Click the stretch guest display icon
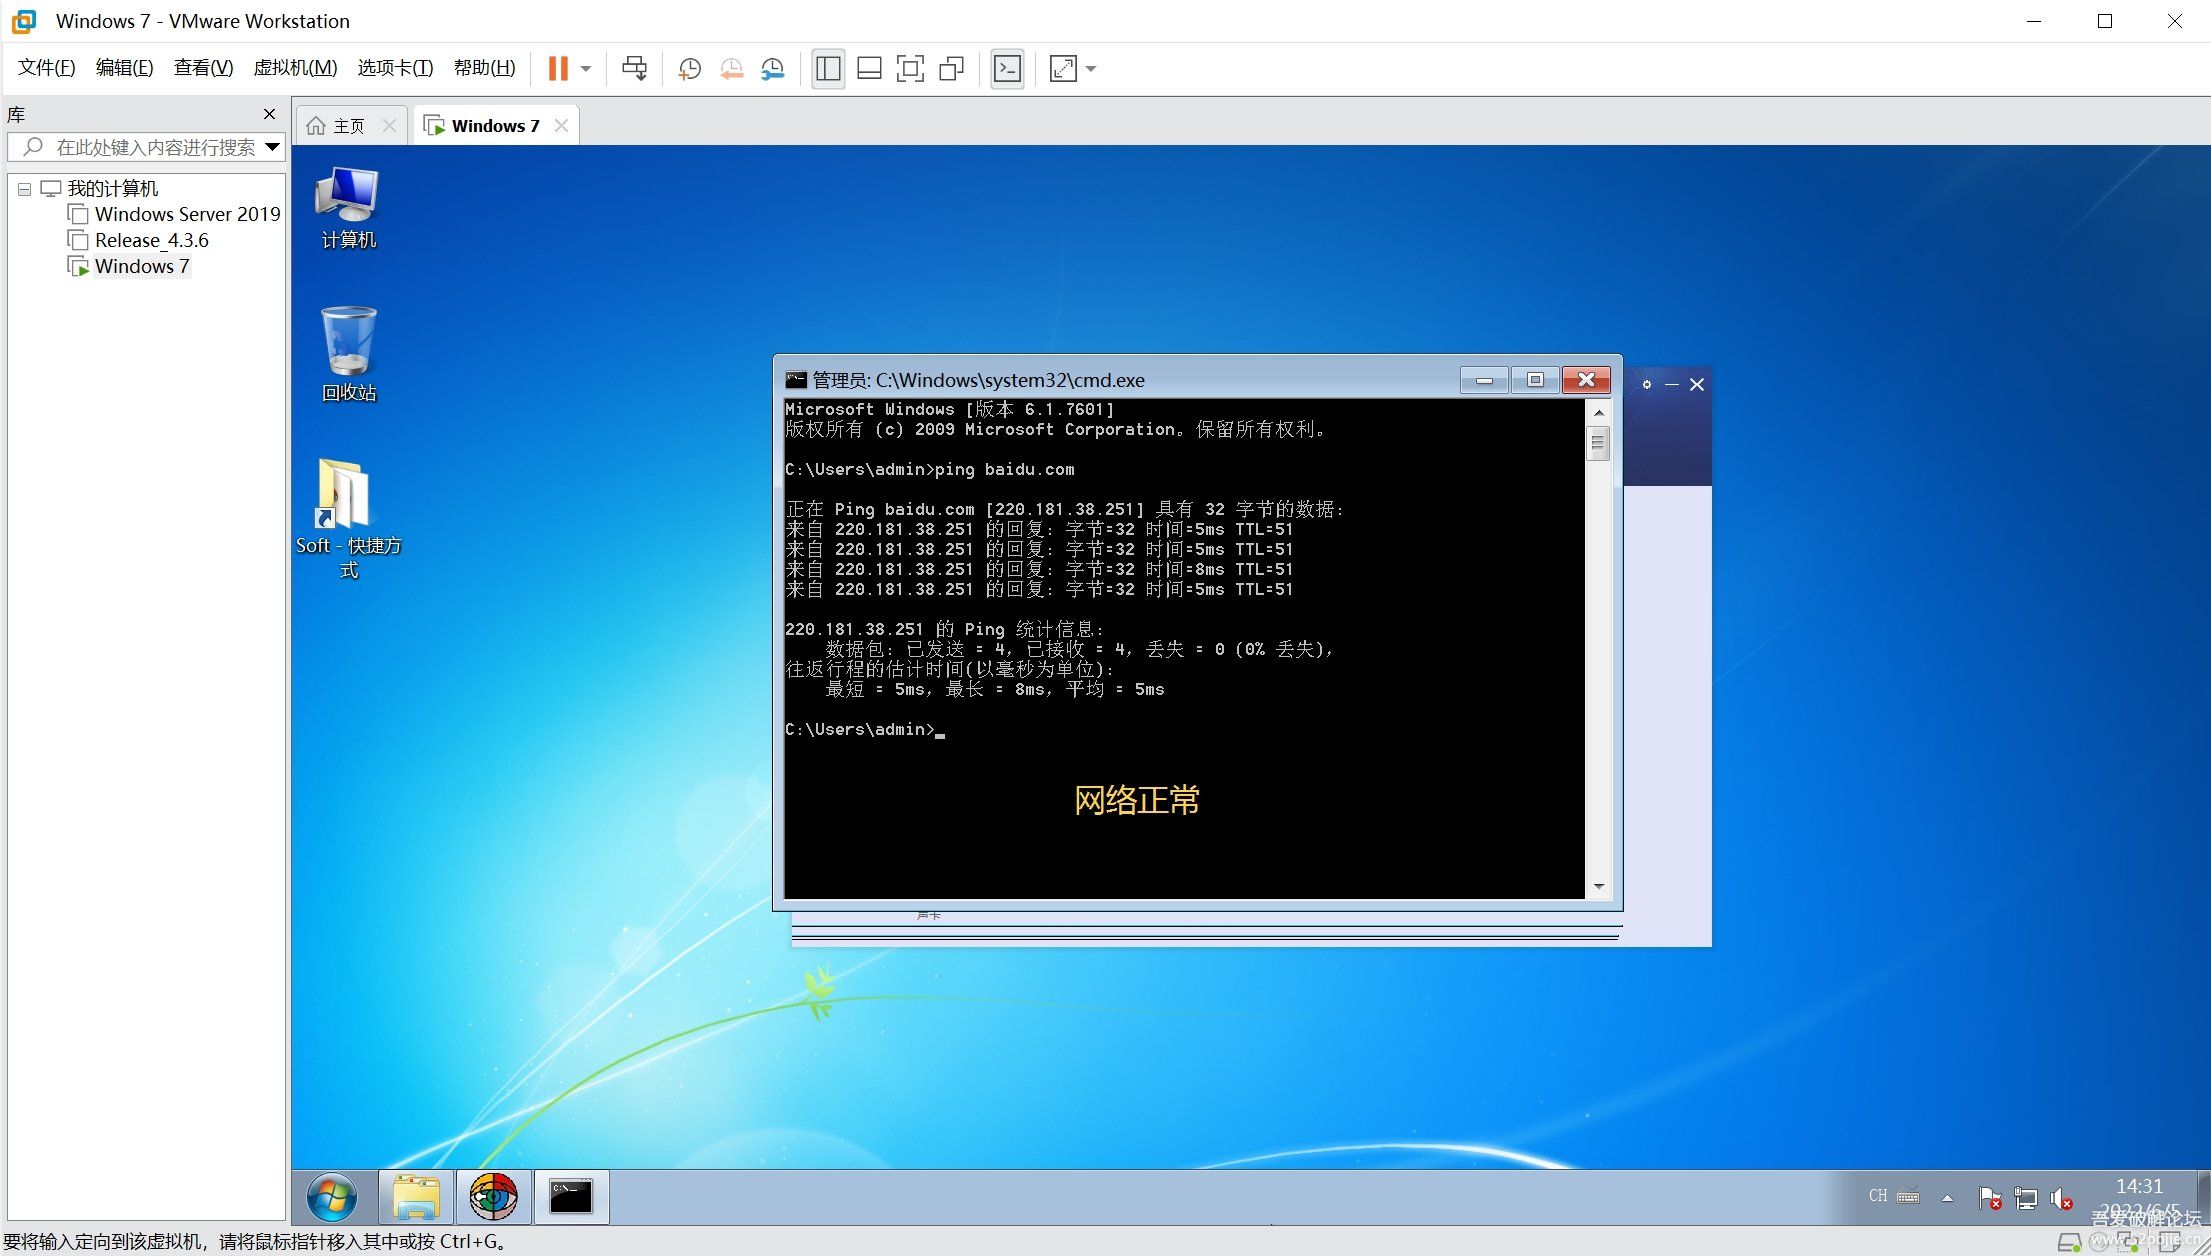Image resolution: width=2211 pixels, height=1256 pixels. point(1063,68)
